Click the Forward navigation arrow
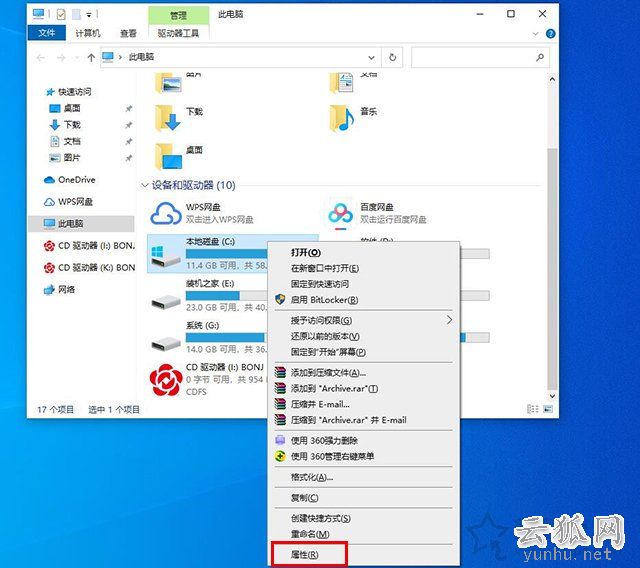 coord(61,58)
